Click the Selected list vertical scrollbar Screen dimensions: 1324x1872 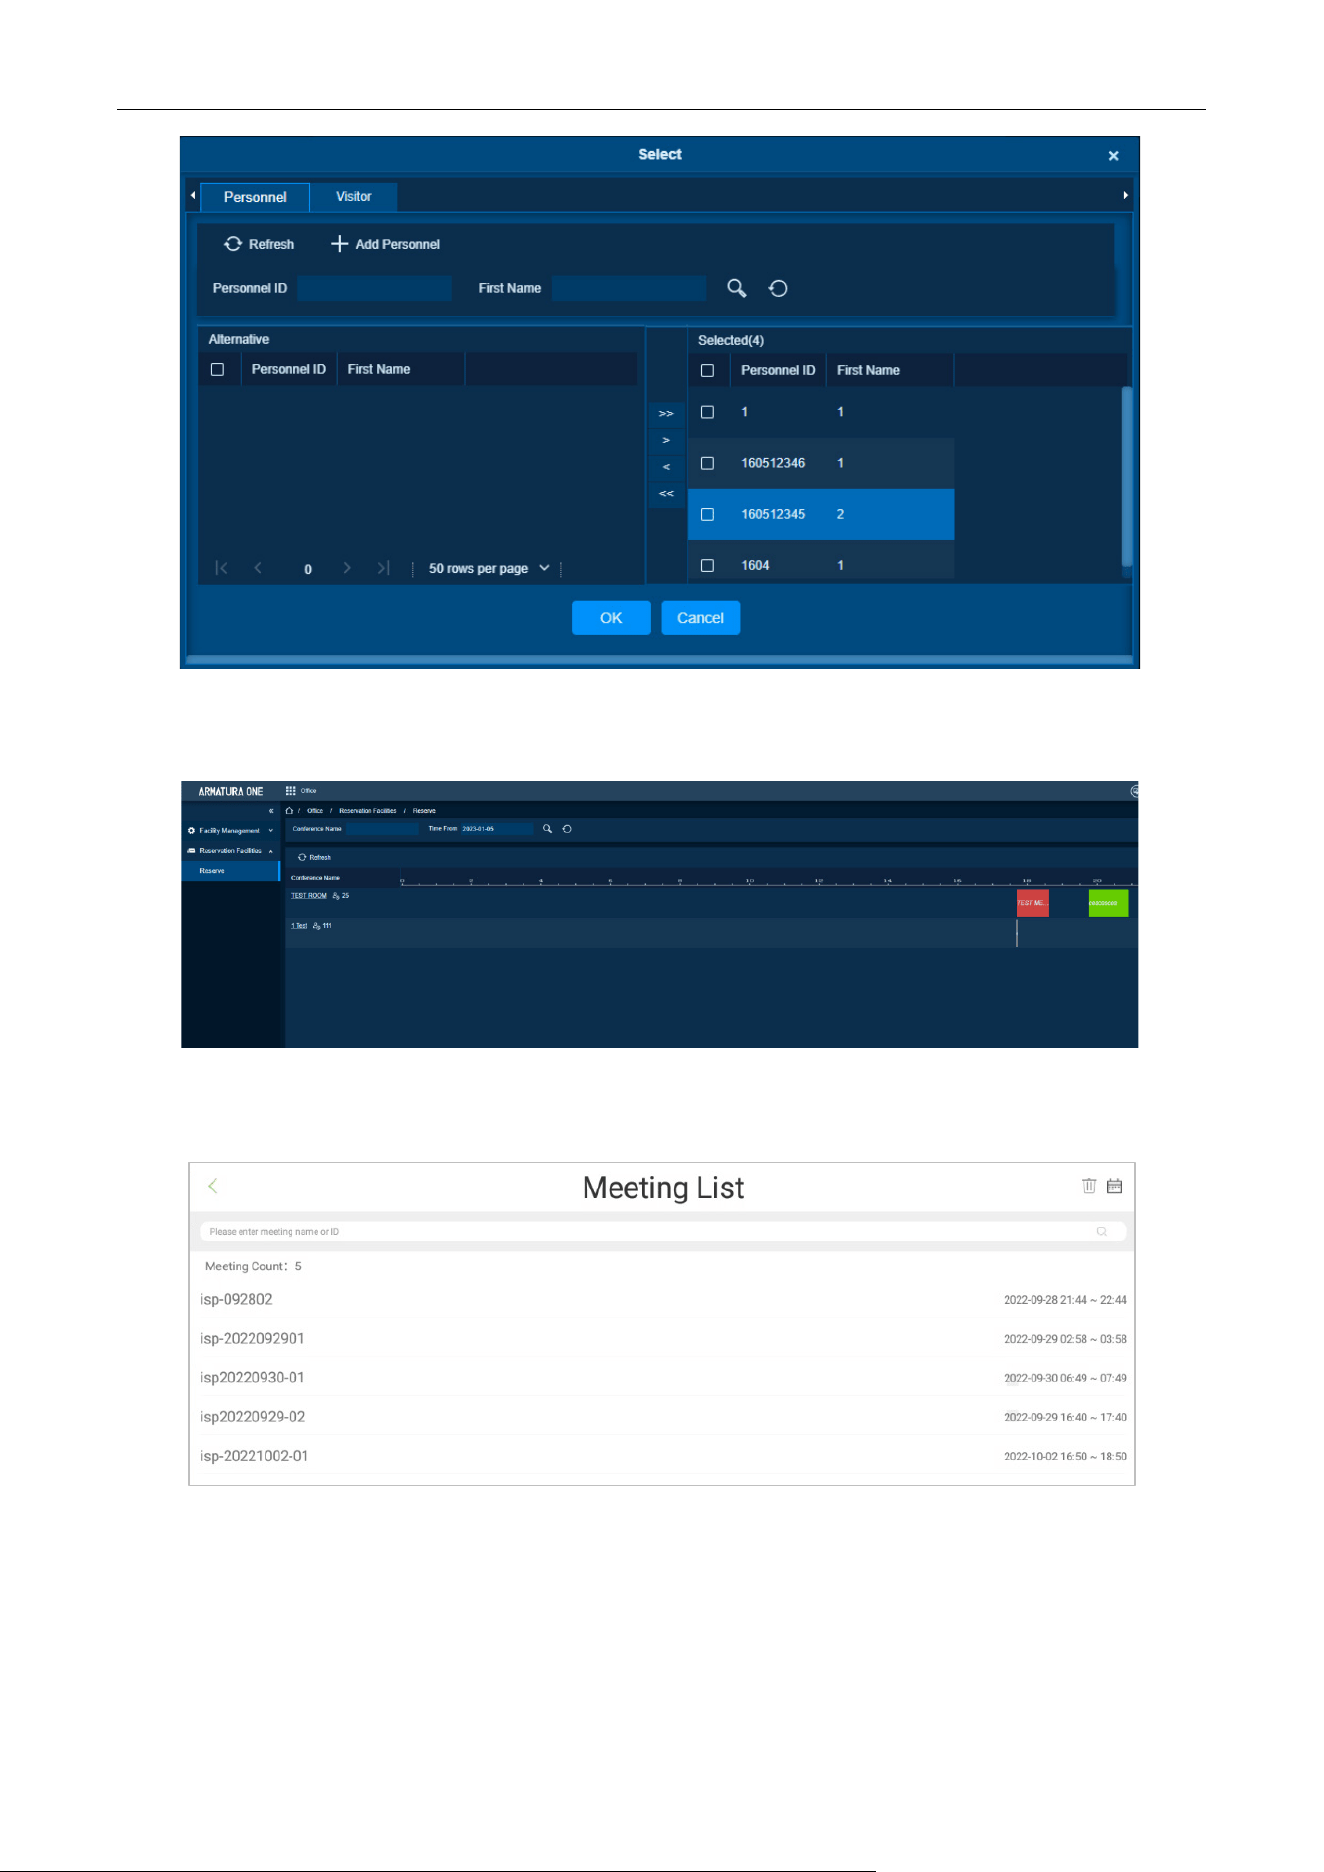[1127, 476]
